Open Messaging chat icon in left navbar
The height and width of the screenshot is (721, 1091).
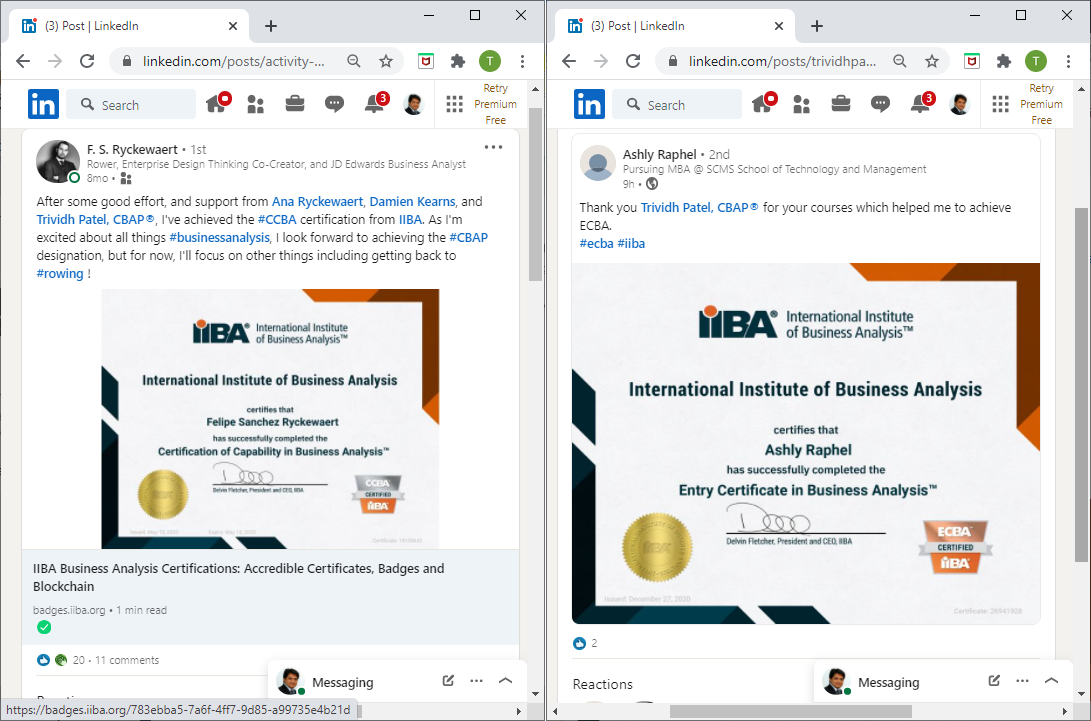pyautogui.click(x=335, y=104)
